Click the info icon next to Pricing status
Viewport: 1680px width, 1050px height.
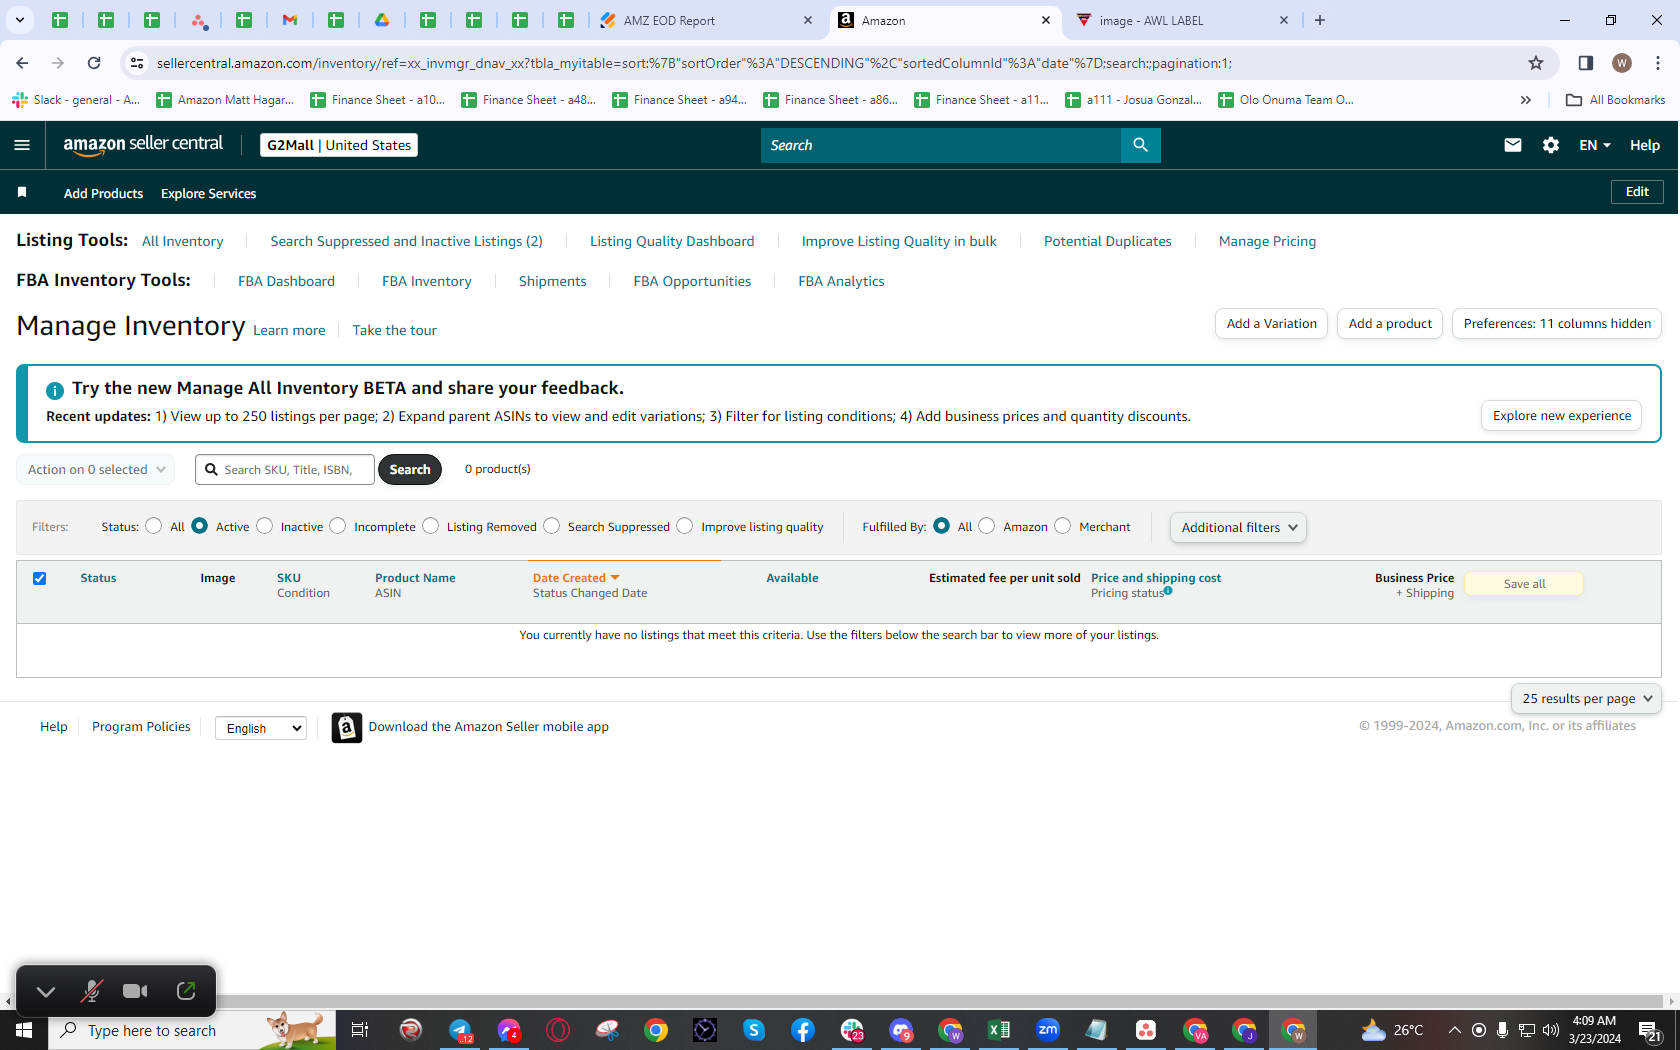pos(1168,591)
